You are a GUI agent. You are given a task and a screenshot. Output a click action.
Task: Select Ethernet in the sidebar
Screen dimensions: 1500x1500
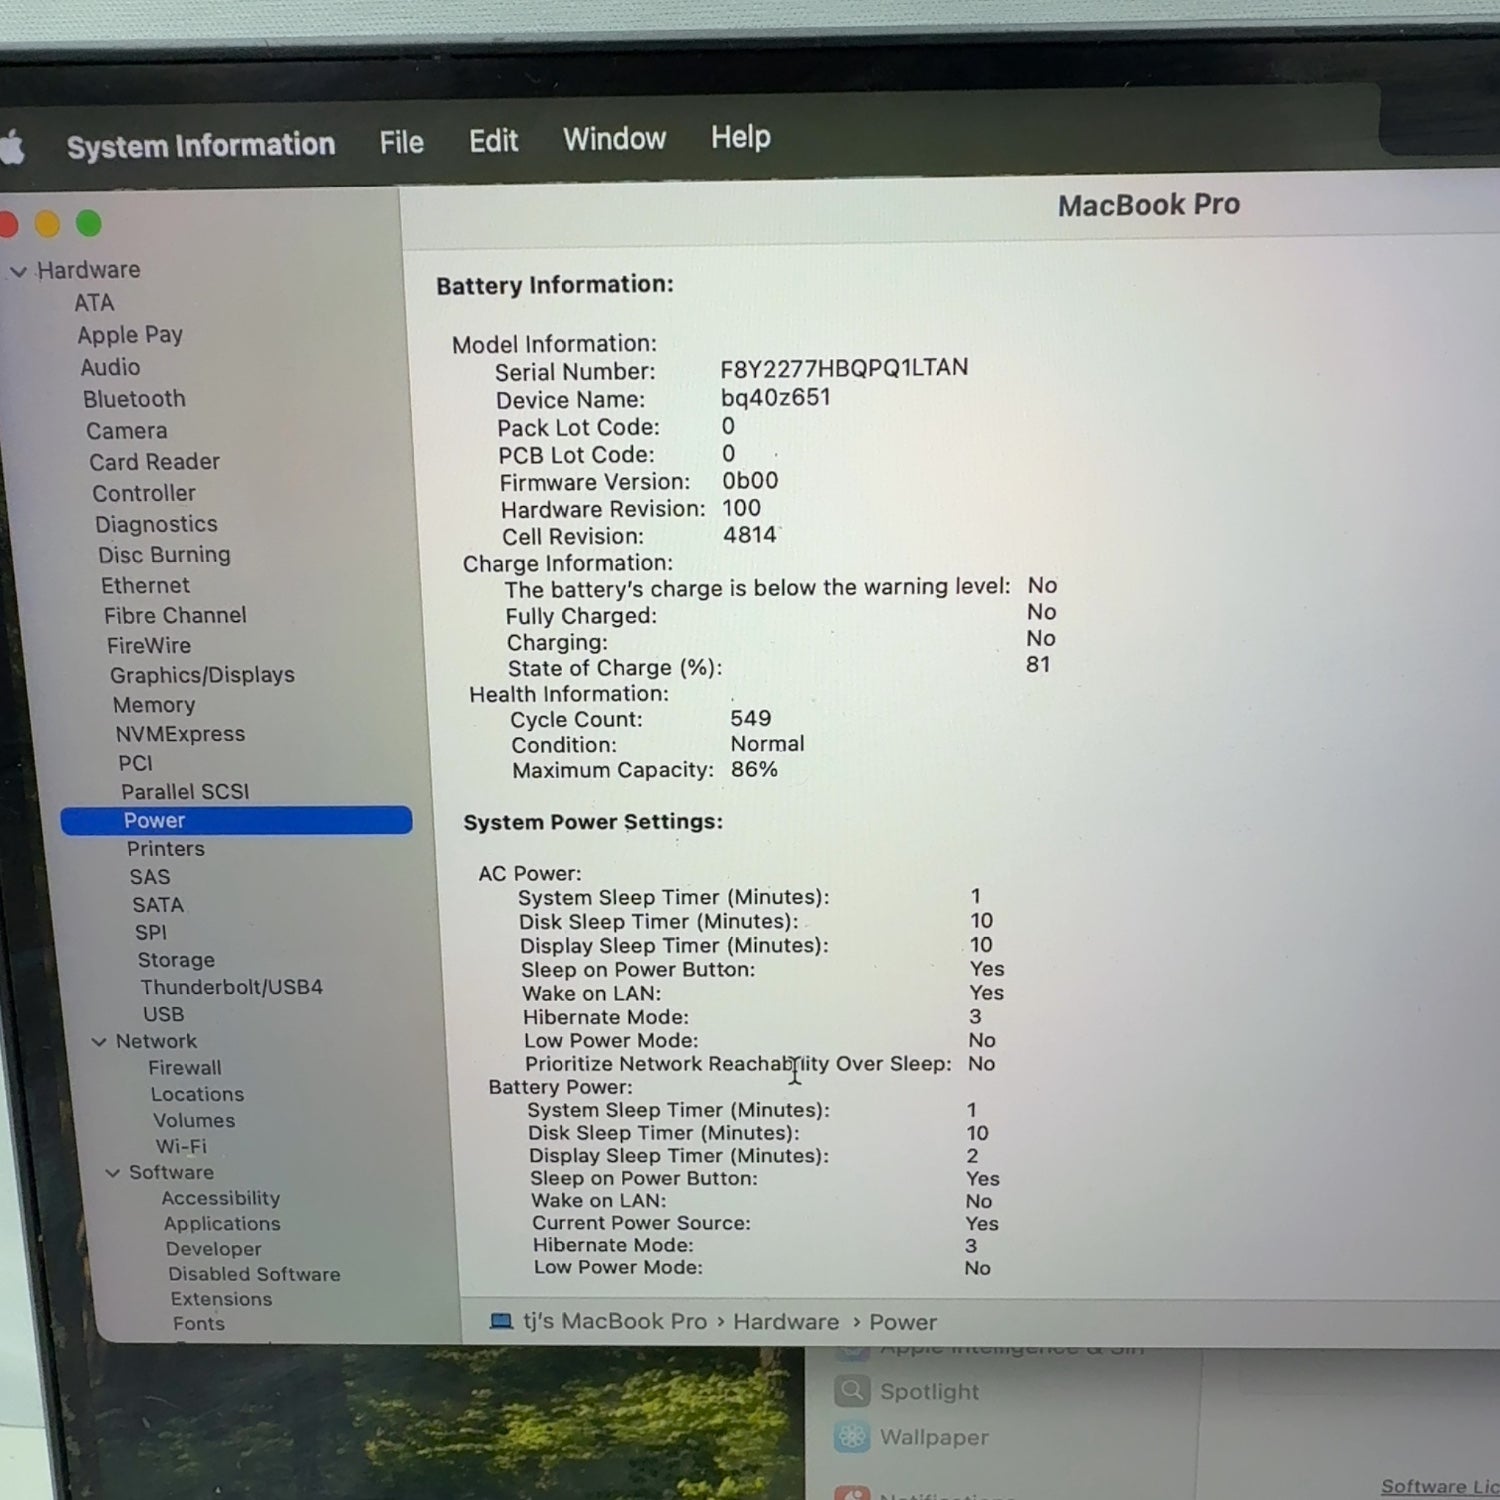click(145, 585)
